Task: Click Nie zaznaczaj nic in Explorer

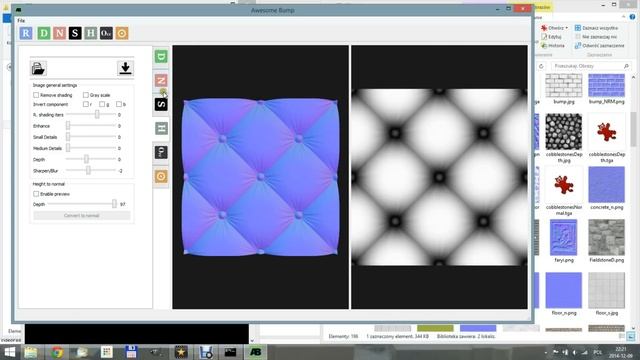Action: 596,37
